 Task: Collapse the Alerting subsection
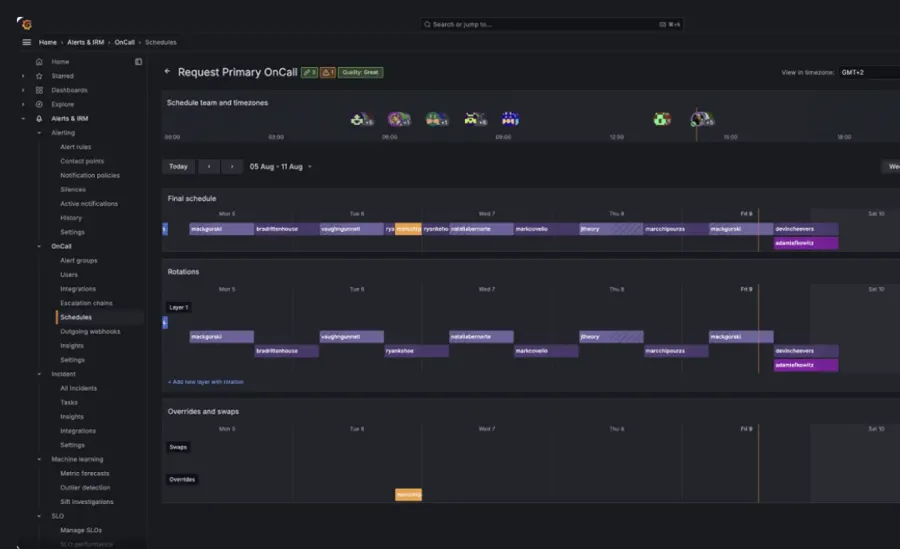(39, 133)
